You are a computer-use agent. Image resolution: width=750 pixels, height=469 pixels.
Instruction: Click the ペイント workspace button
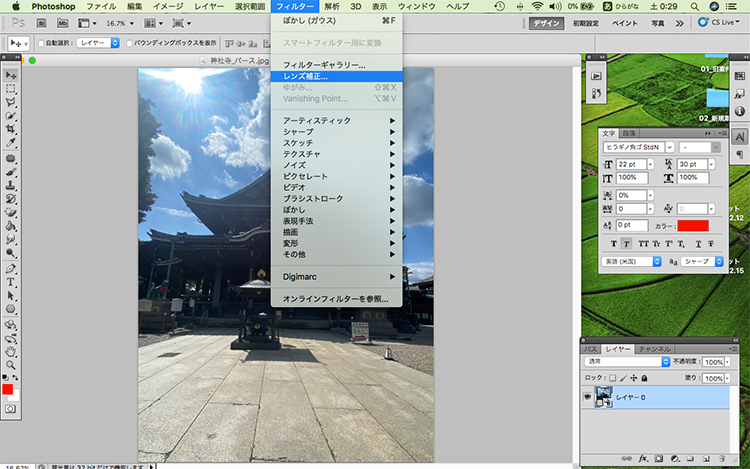[x=625, y=23]
